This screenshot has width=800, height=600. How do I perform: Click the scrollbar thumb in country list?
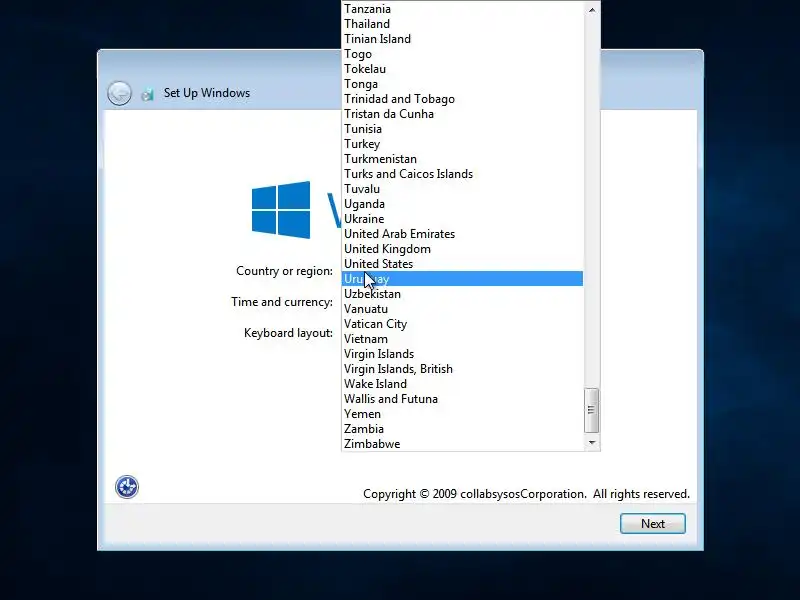point(591,410)
